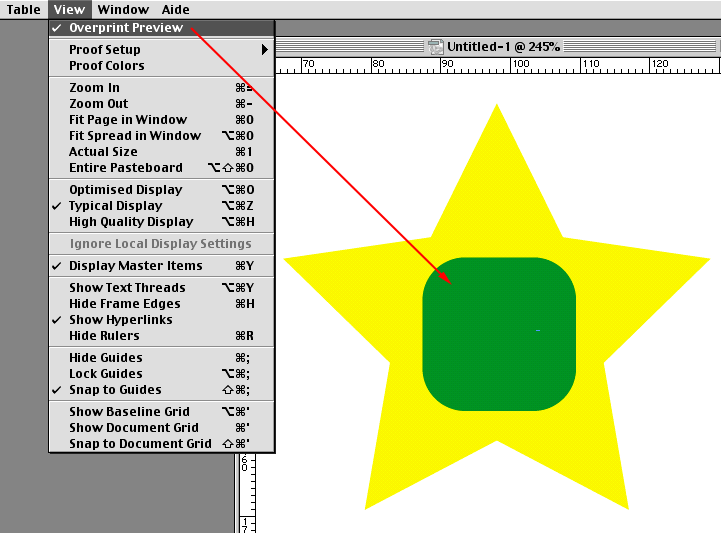Click the document icon beside Untitled-1

pyautogui.click(x=435, y=47)
